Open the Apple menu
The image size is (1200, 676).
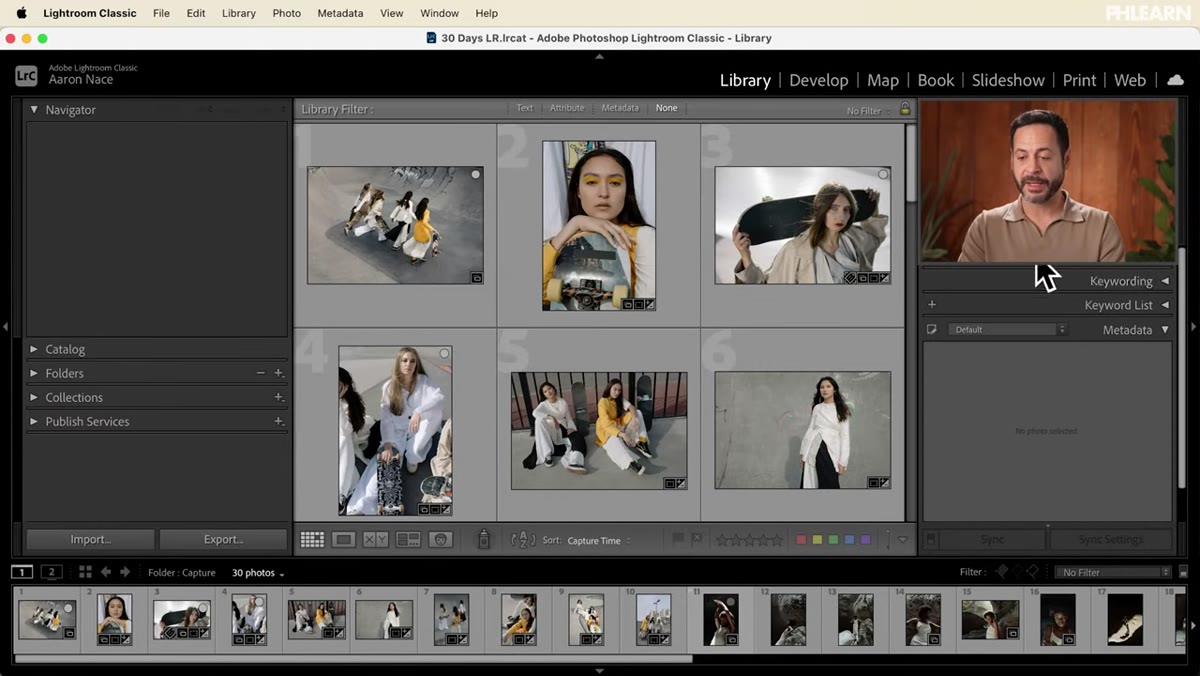(x=21, y=13)
